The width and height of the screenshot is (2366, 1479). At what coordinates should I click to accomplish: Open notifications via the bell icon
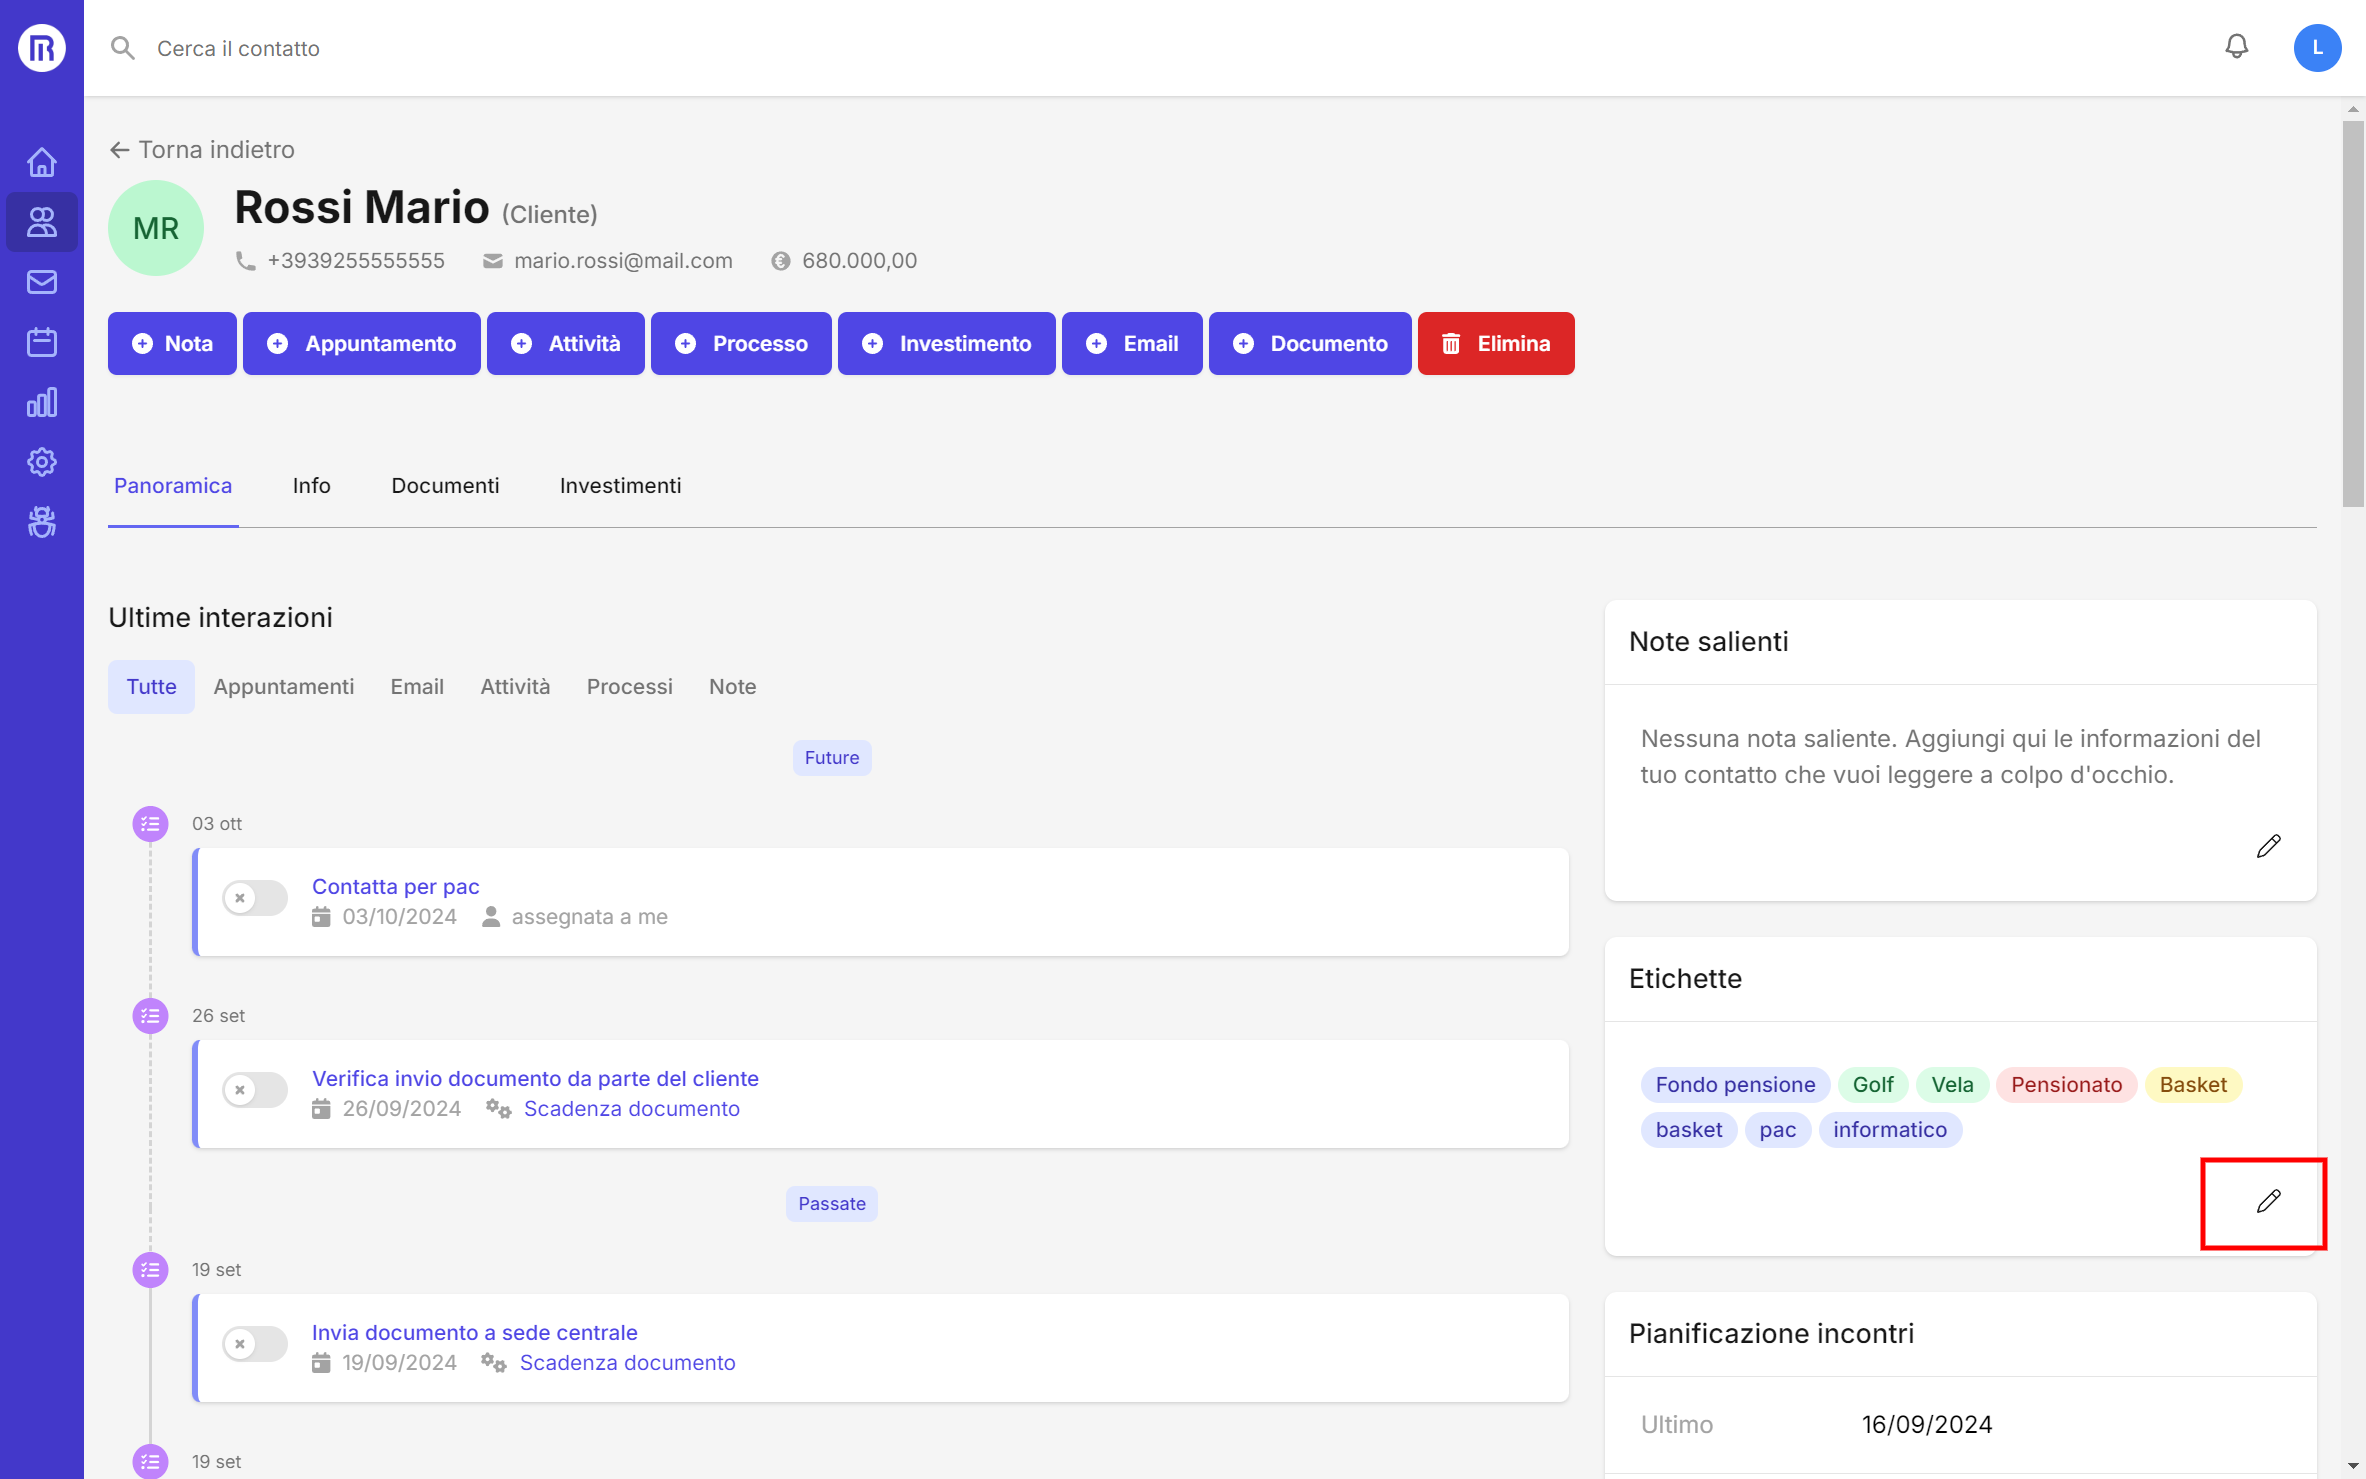[2237, 47]
